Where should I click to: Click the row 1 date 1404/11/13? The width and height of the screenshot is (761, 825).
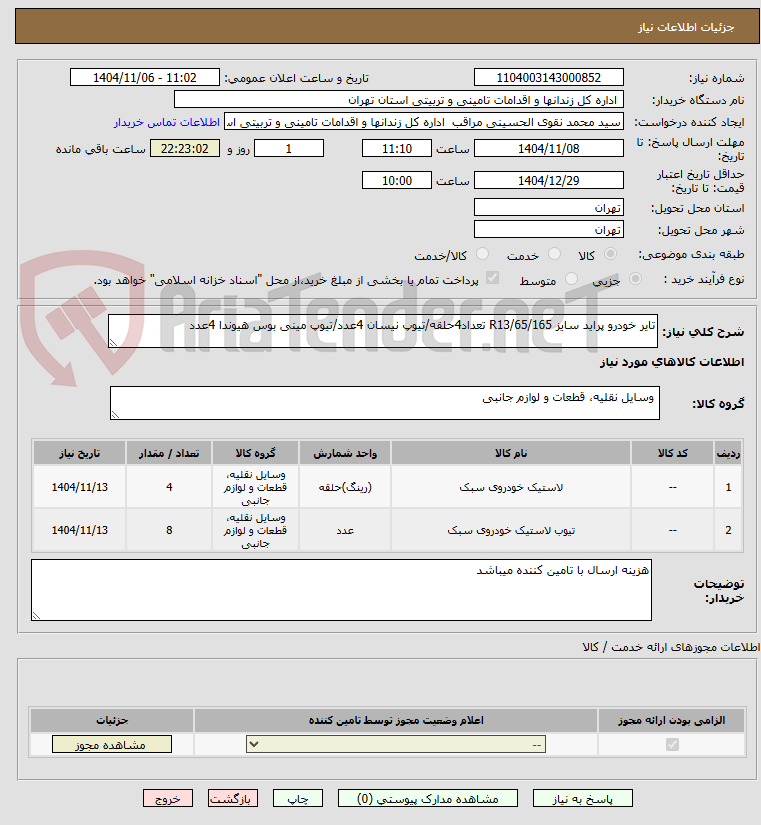point(79,487)
